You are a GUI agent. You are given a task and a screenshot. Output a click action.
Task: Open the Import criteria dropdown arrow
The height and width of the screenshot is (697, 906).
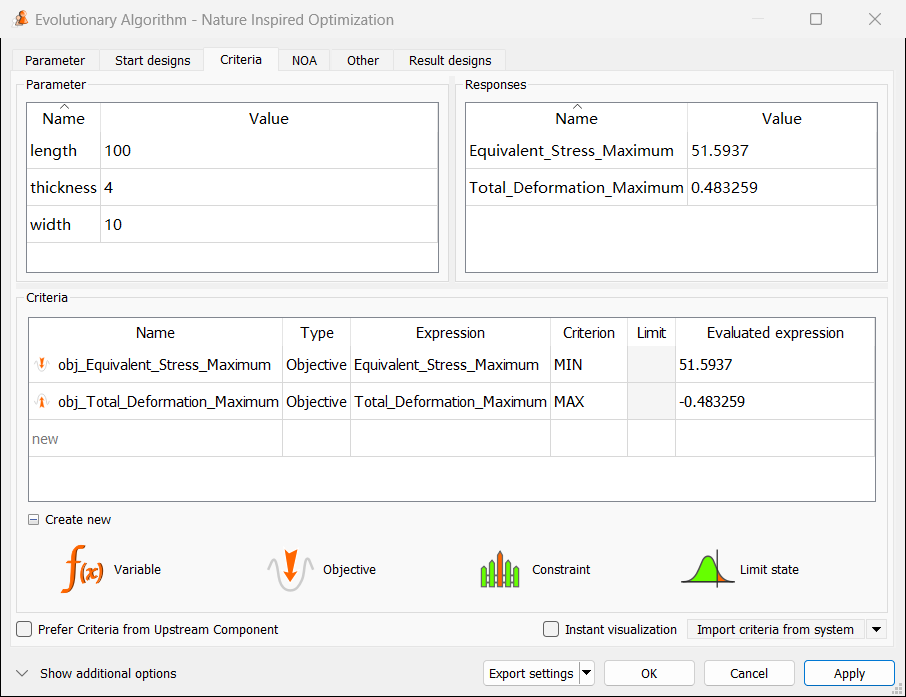tap(877, 629)
